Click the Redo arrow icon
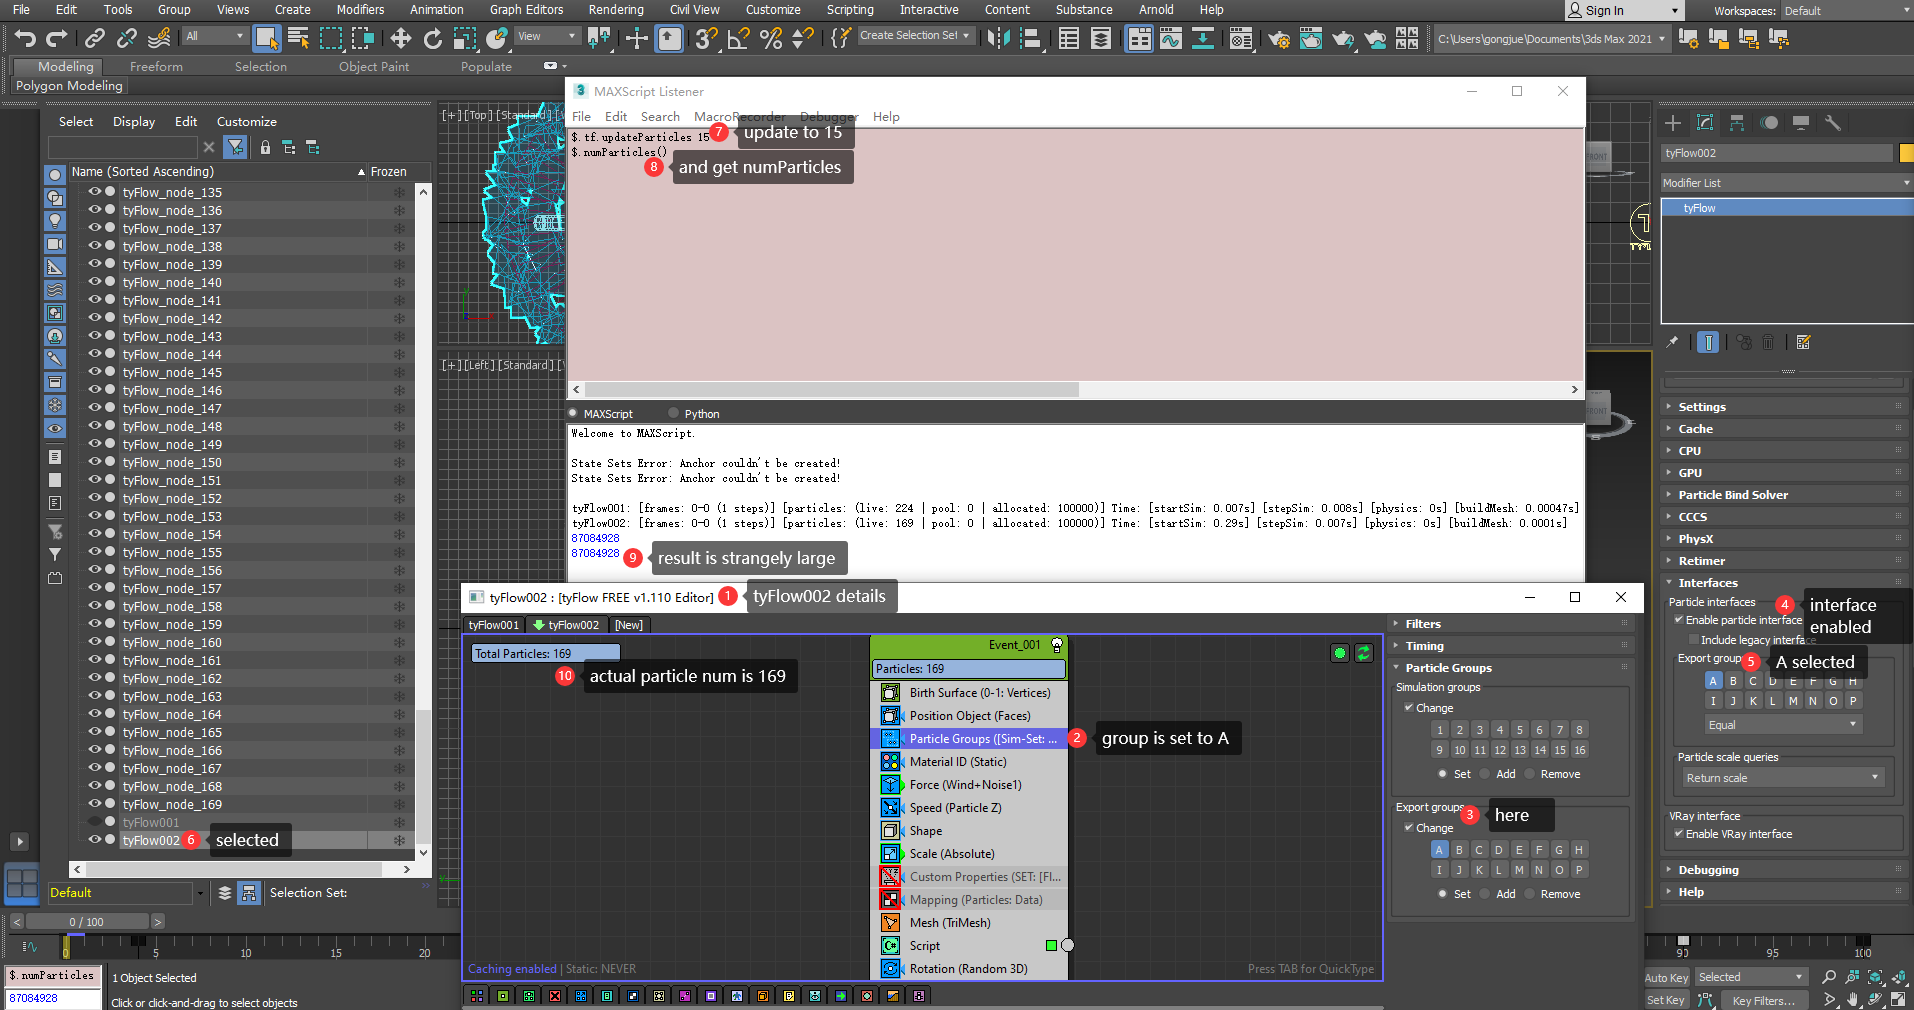This screenshot has height=1010, width=1914. (57, 38)
